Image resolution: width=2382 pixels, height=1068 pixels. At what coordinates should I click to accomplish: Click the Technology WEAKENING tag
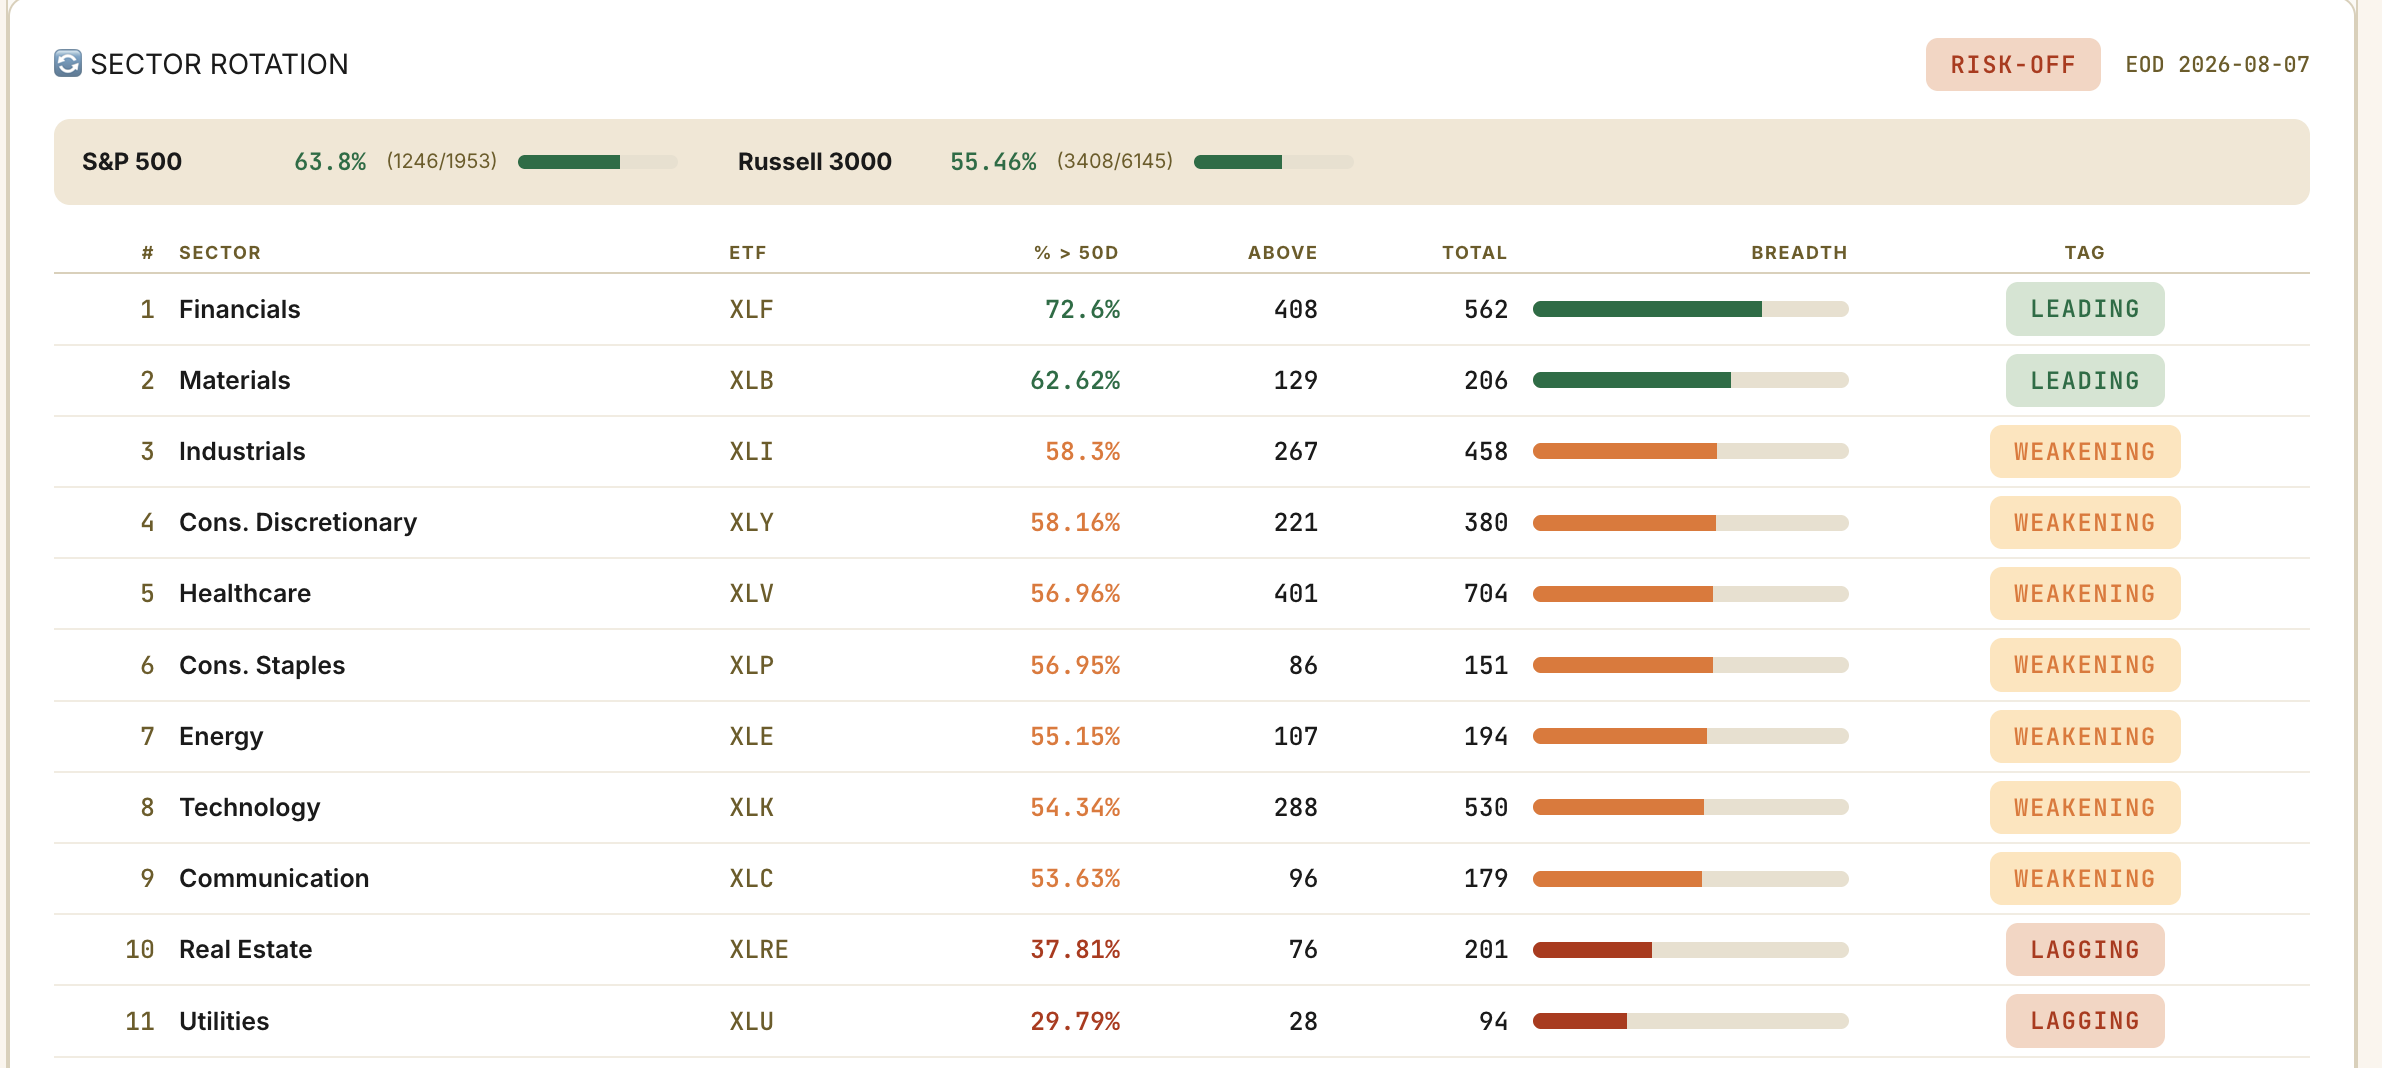pyautogui.click(x=2085, y=808)
